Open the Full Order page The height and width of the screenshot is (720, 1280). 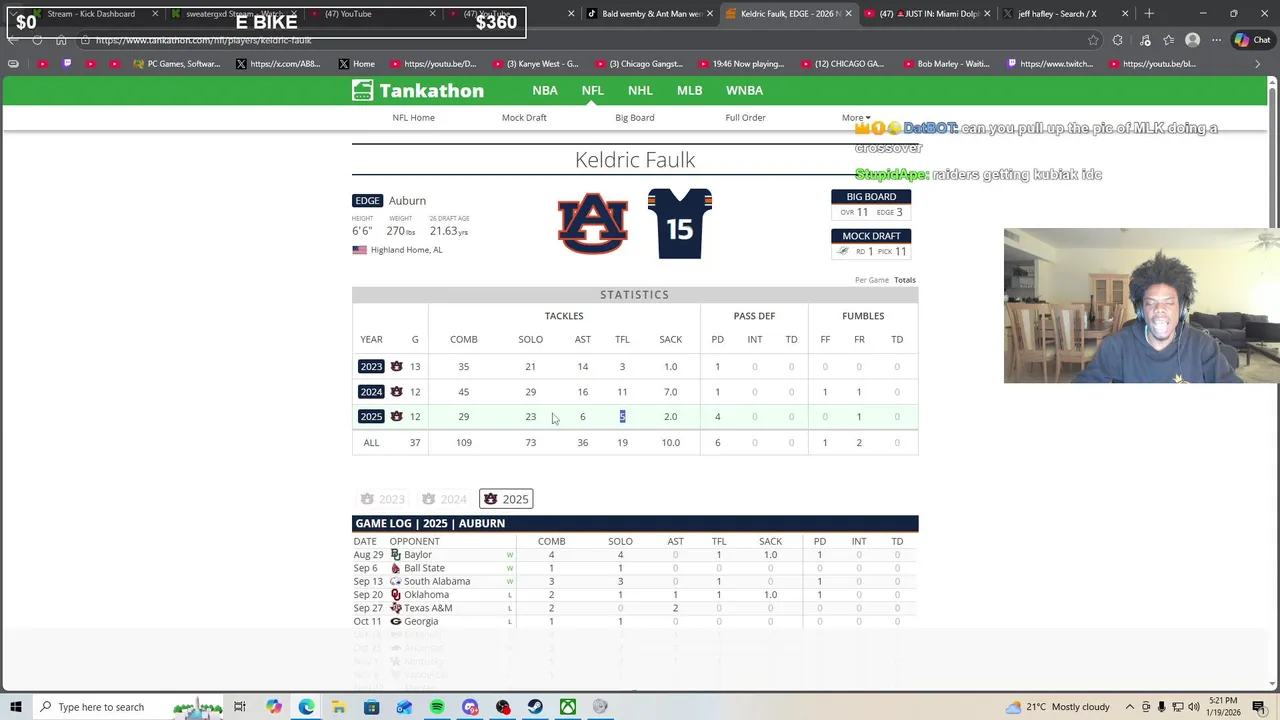(745, 117)
